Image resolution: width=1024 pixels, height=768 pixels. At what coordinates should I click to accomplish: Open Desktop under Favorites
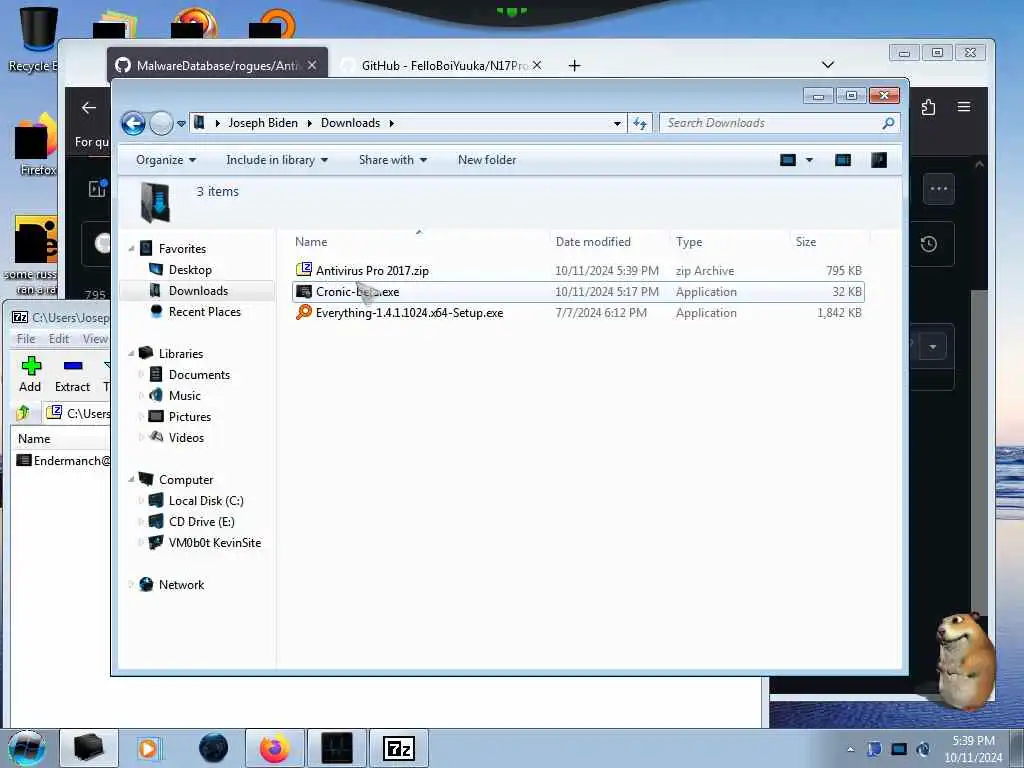(x=189, y=270)
